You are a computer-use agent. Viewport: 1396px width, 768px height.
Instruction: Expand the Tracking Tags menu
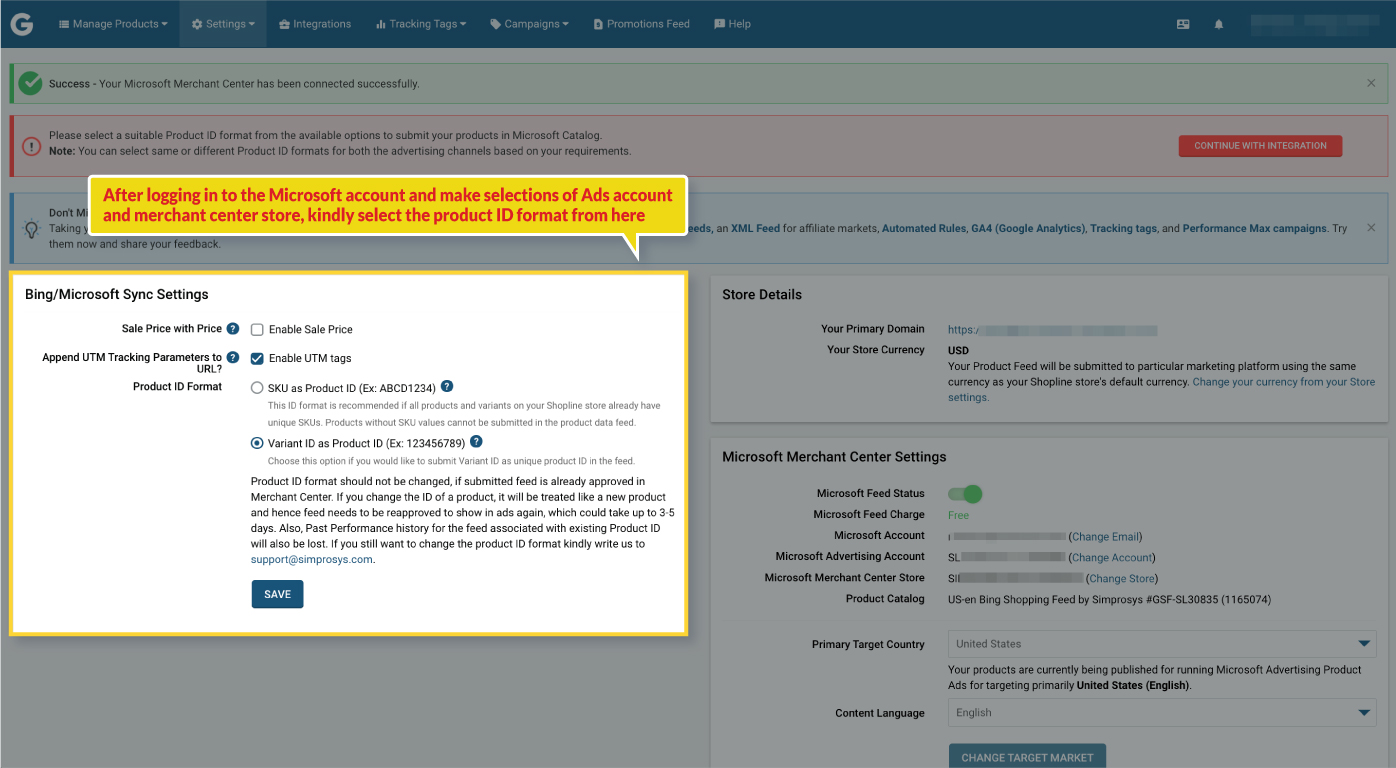click(x=421, y=24)
